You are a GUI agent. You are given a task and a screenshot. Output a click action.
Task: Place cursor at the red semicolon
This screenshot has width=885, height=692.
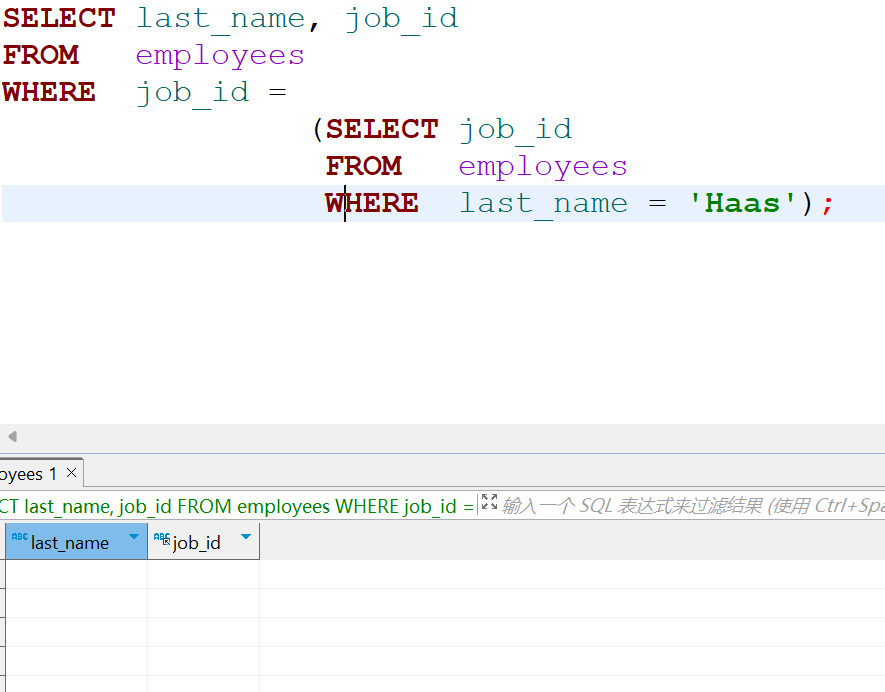pyautogui.click(x=827, y=203)
